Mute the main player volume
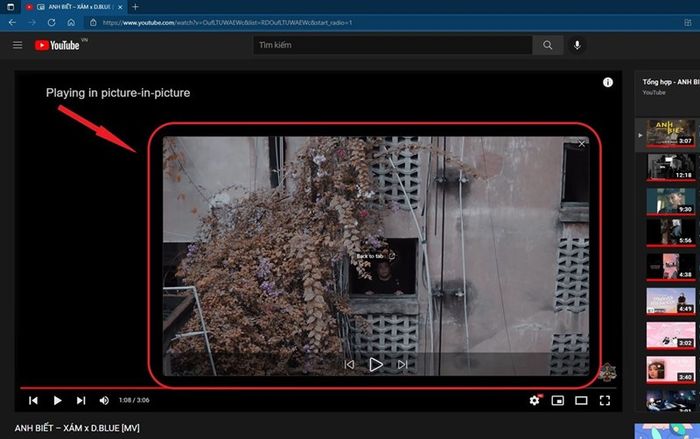The height and width of the screenshot is (439, 700). pos(104,401)
